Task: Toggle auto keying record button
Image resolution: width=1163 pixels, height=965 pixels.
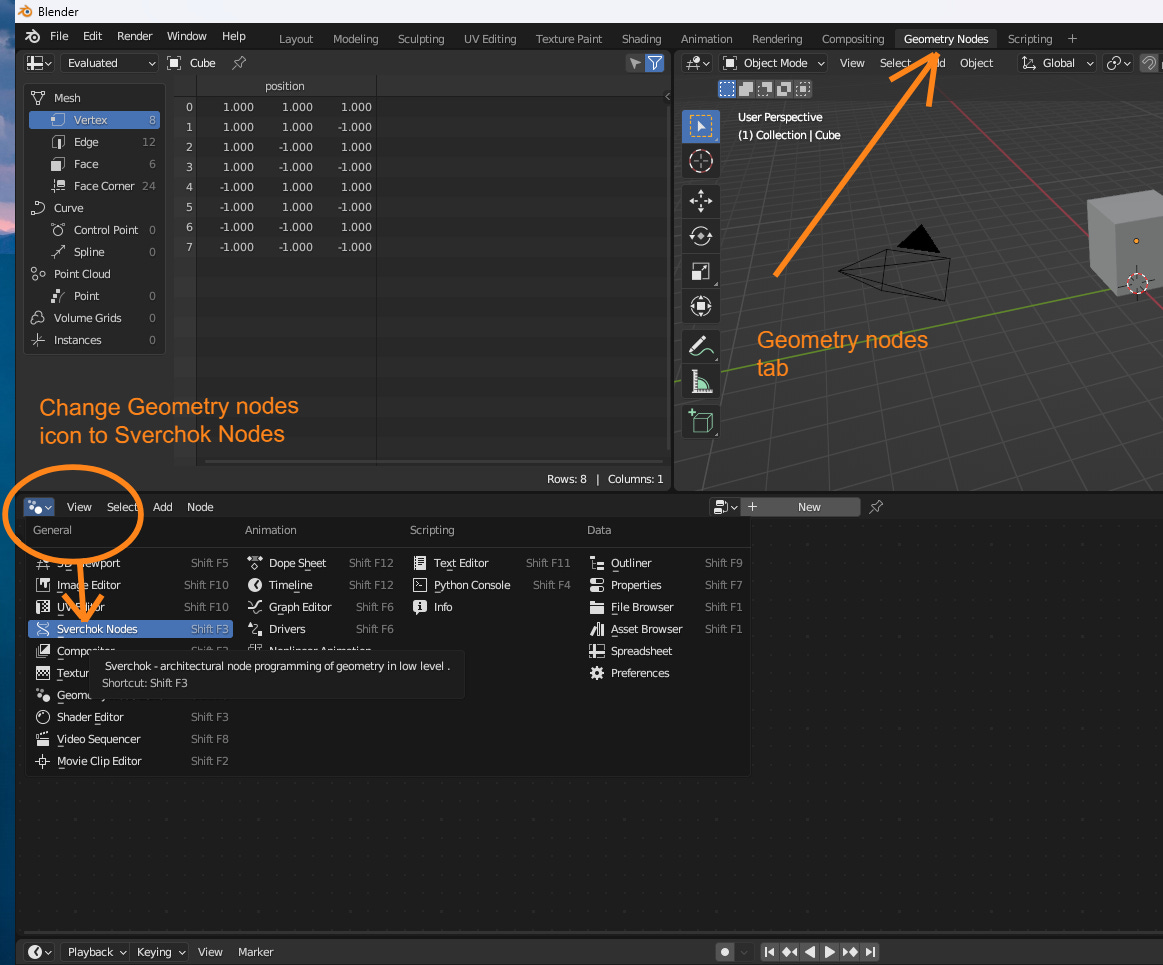Action: coord(725,952)
